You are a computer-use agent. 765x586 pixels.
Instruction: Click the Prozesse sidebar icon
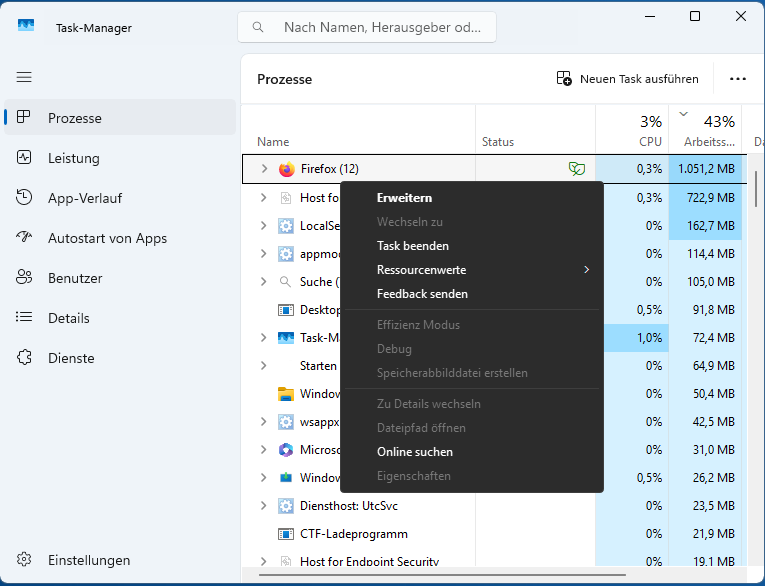(x=23, y=117)
